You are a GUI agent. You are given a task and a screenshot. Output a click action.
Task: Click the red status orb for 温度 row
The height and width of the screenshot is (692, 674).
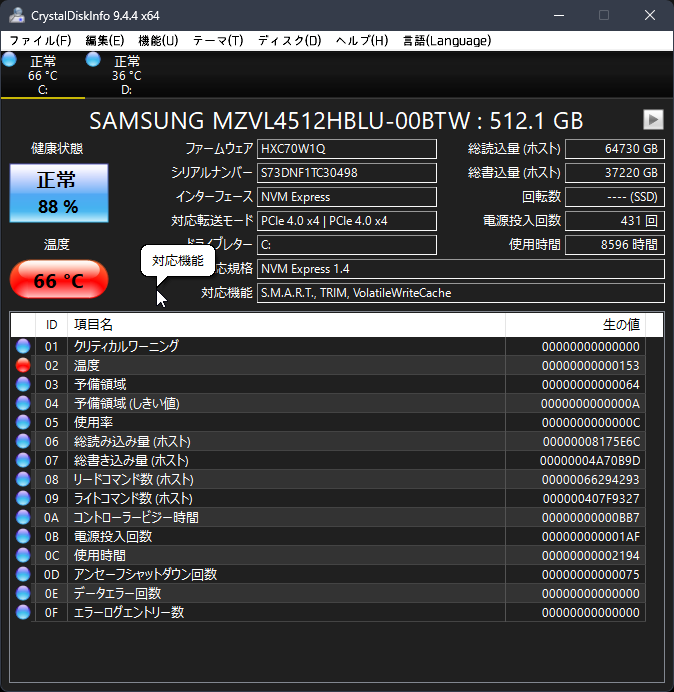tap(23, 365)
